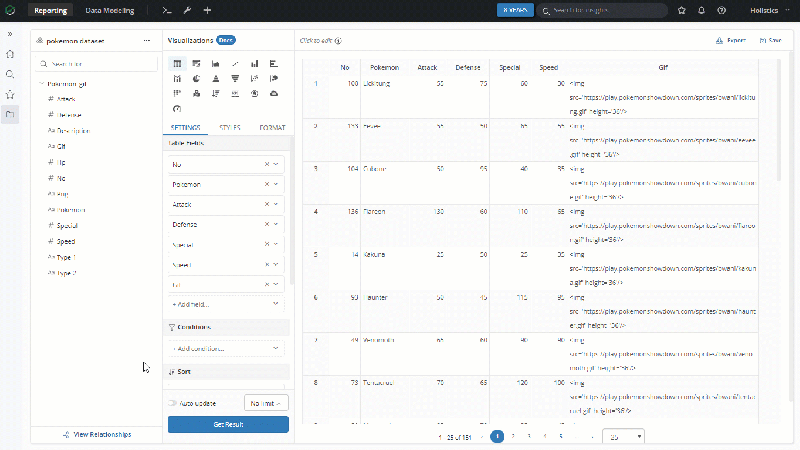The image size is (800, 450).
Task: Select the Scatter chart visualization
Action: click(x=255, y=79)
